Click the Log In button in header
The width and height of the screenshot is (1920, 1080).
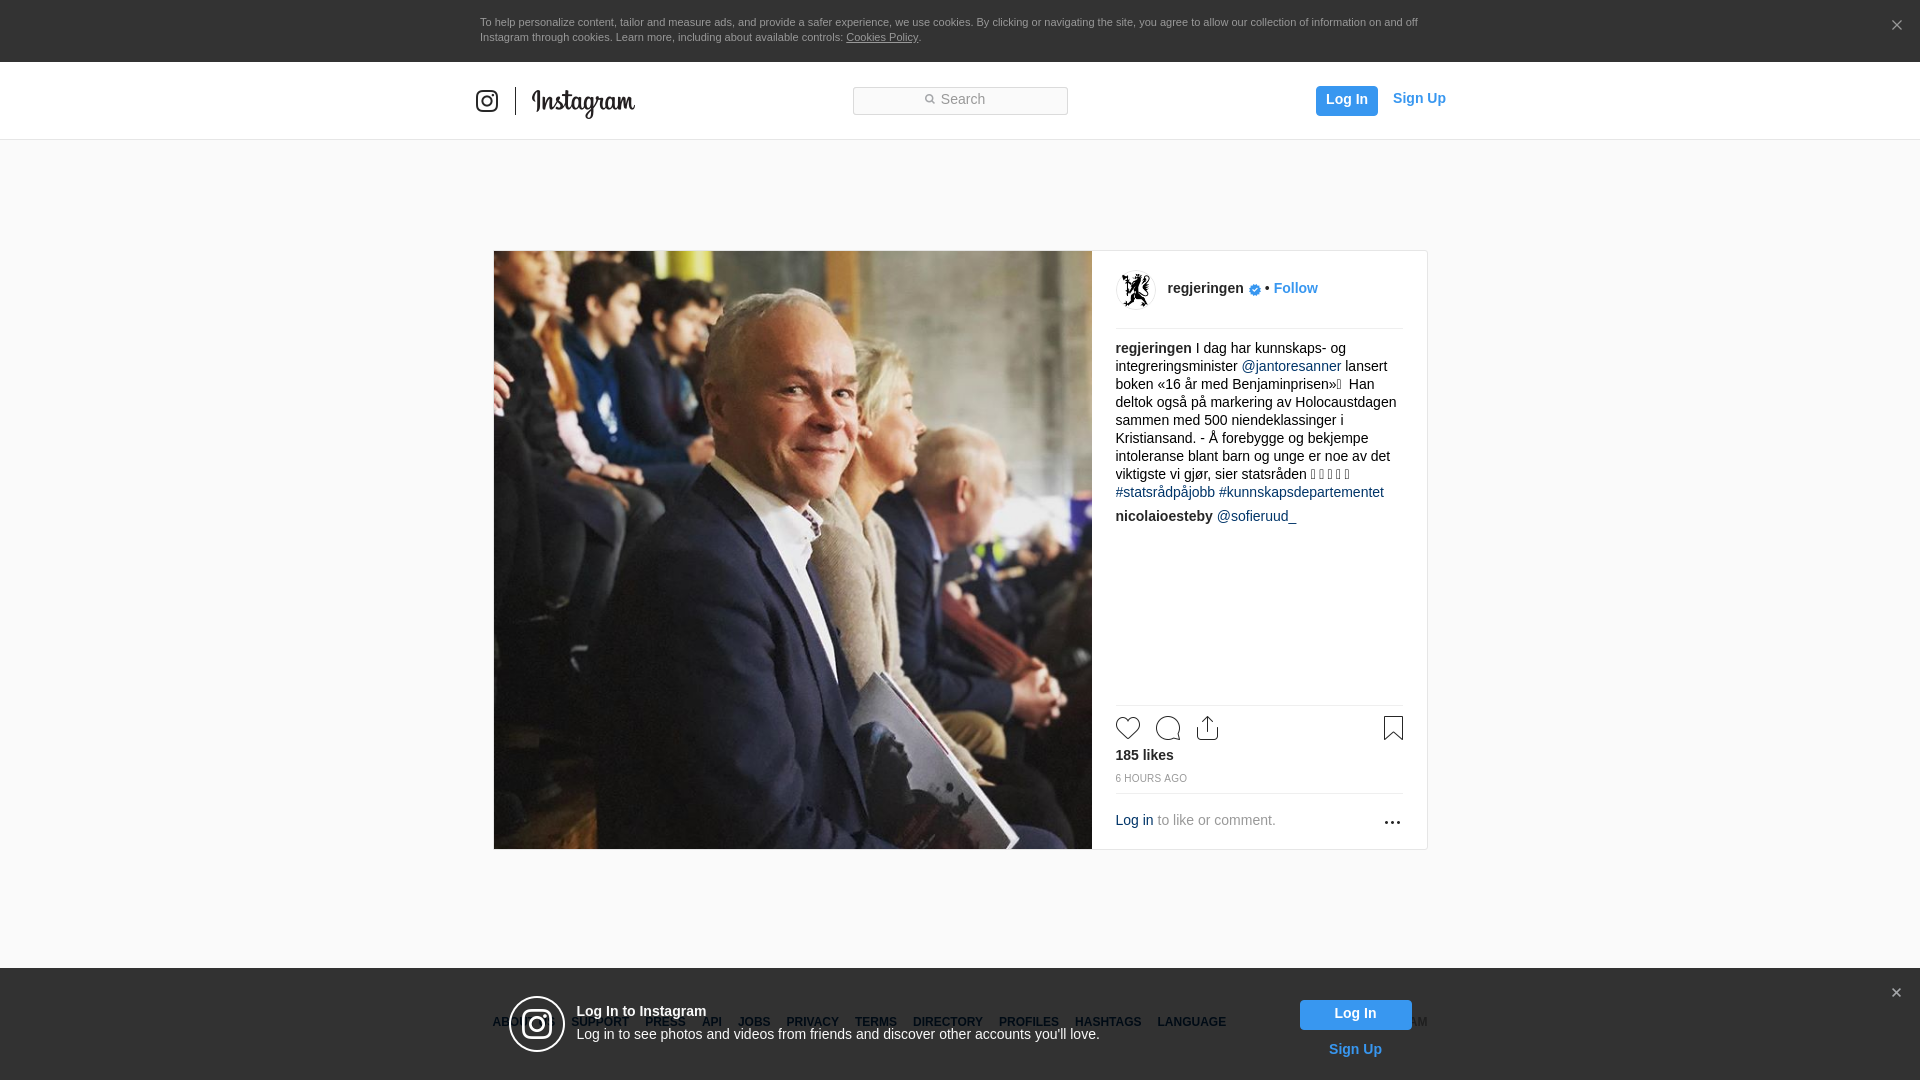(x=1346, y=100)
